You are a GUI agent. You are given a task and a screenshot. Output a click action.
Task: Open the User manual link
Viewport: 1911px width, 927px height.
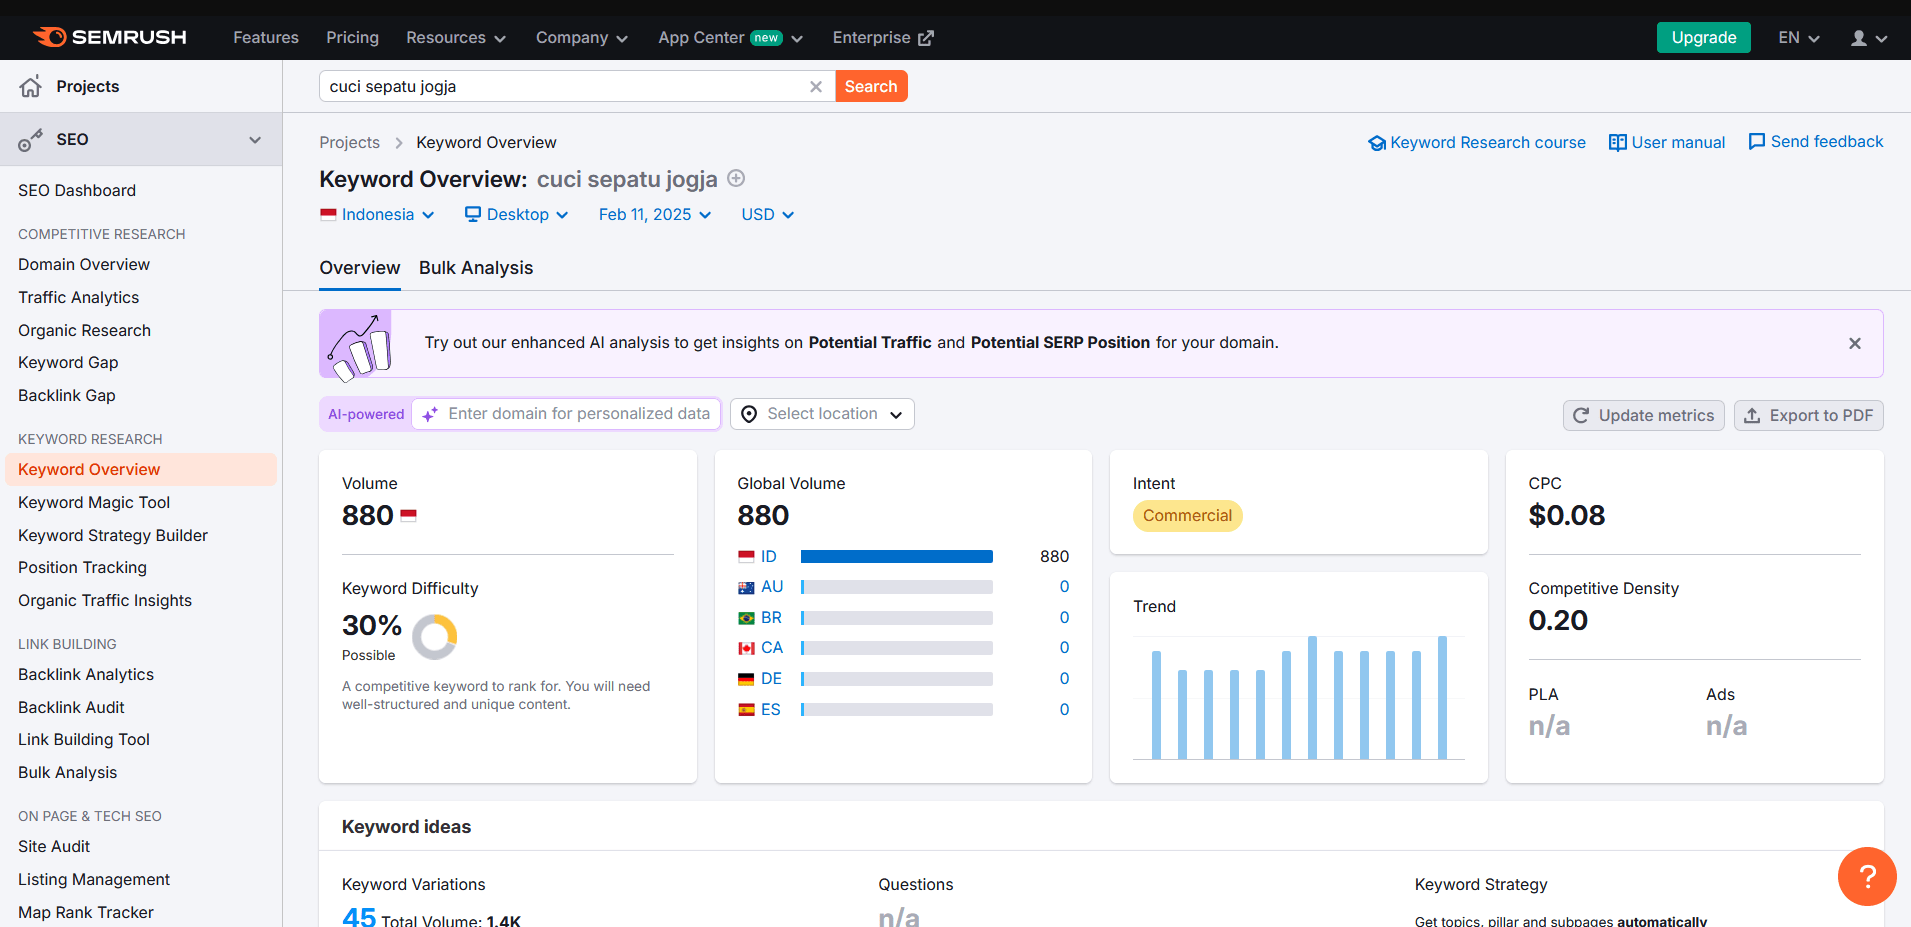1667,143
